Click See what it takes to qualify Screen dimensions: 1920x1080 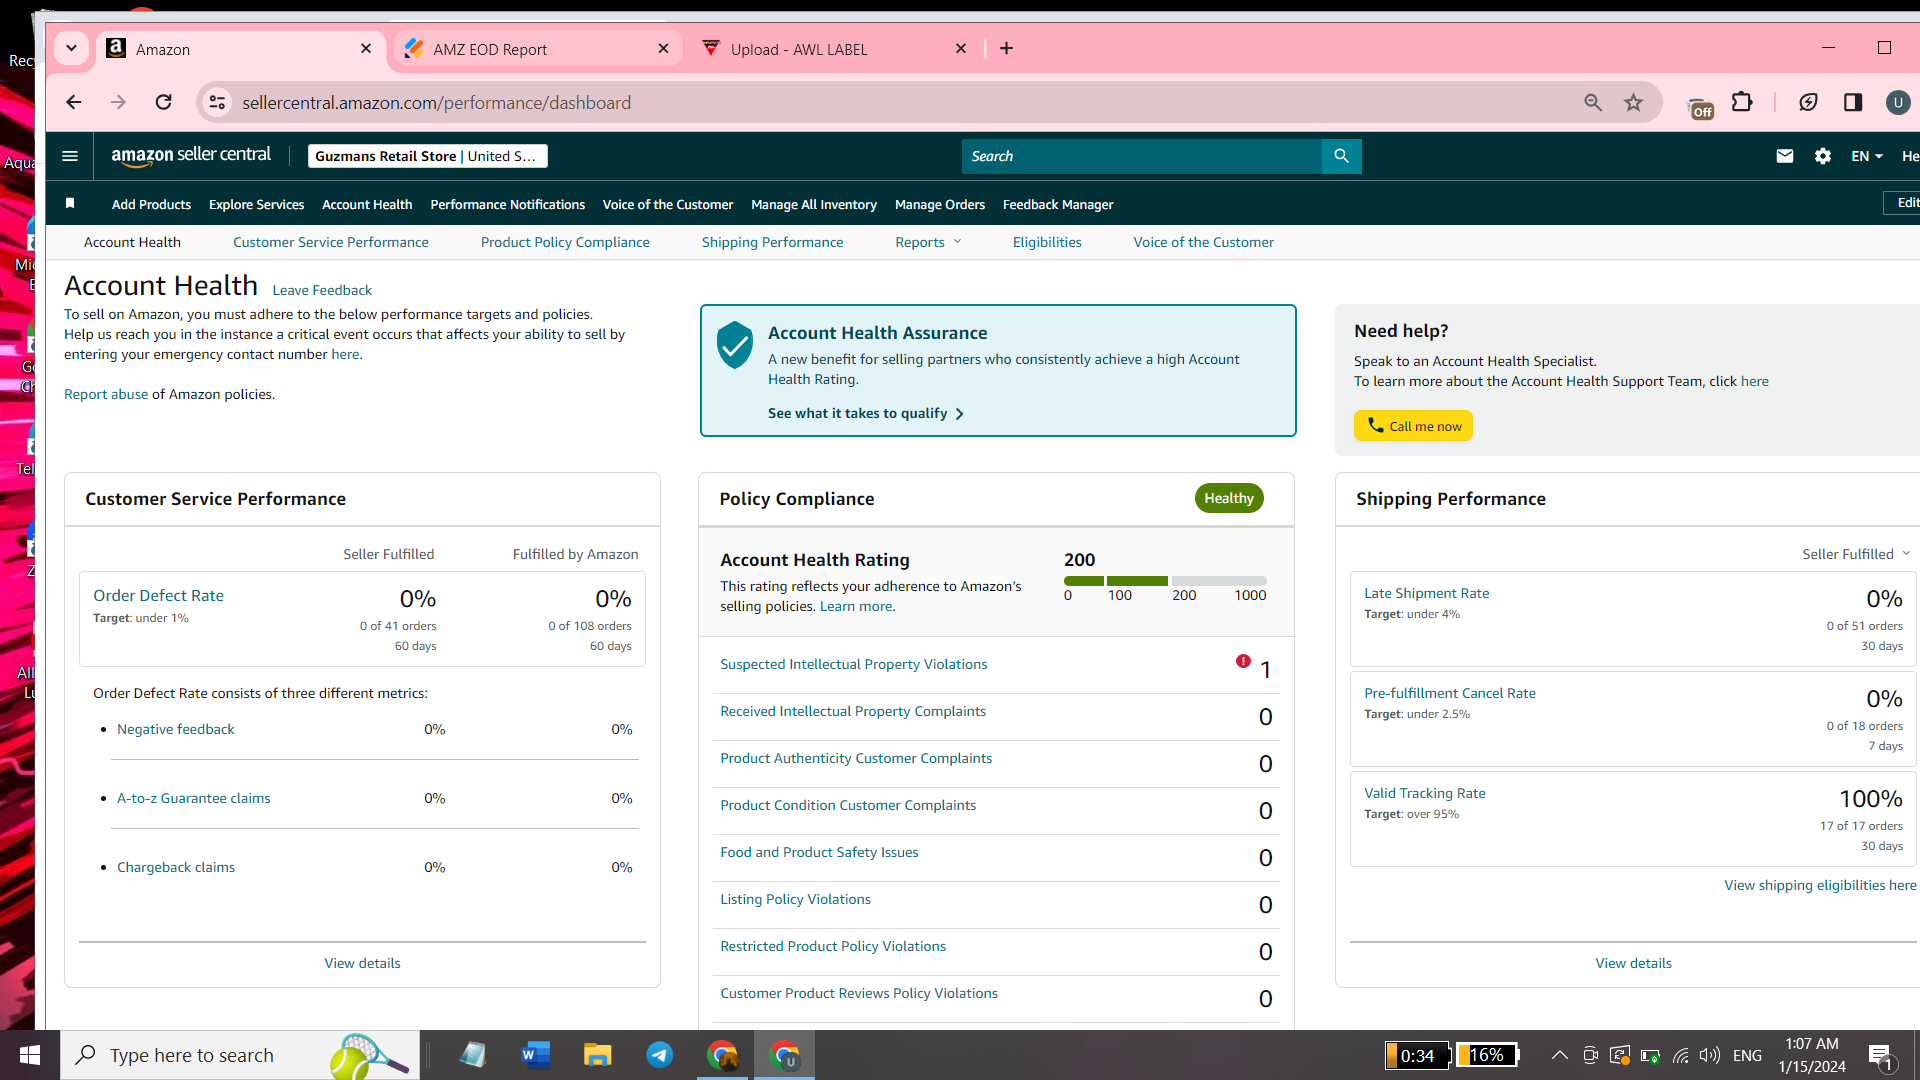point(866,413)
